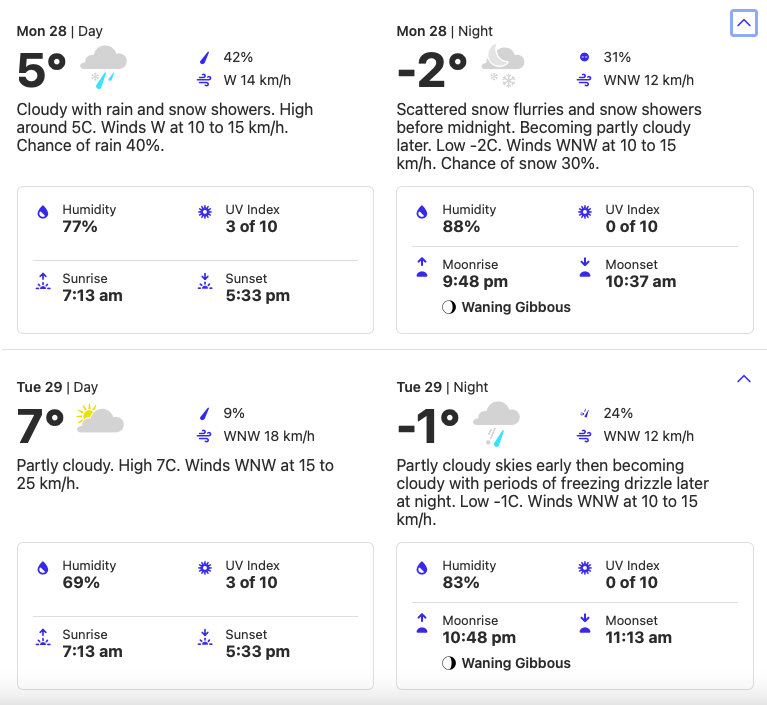Click the Mon 28 night moonrise icon
The width and height of the screenshot is (767, 705).
click(x=422, y=267)
